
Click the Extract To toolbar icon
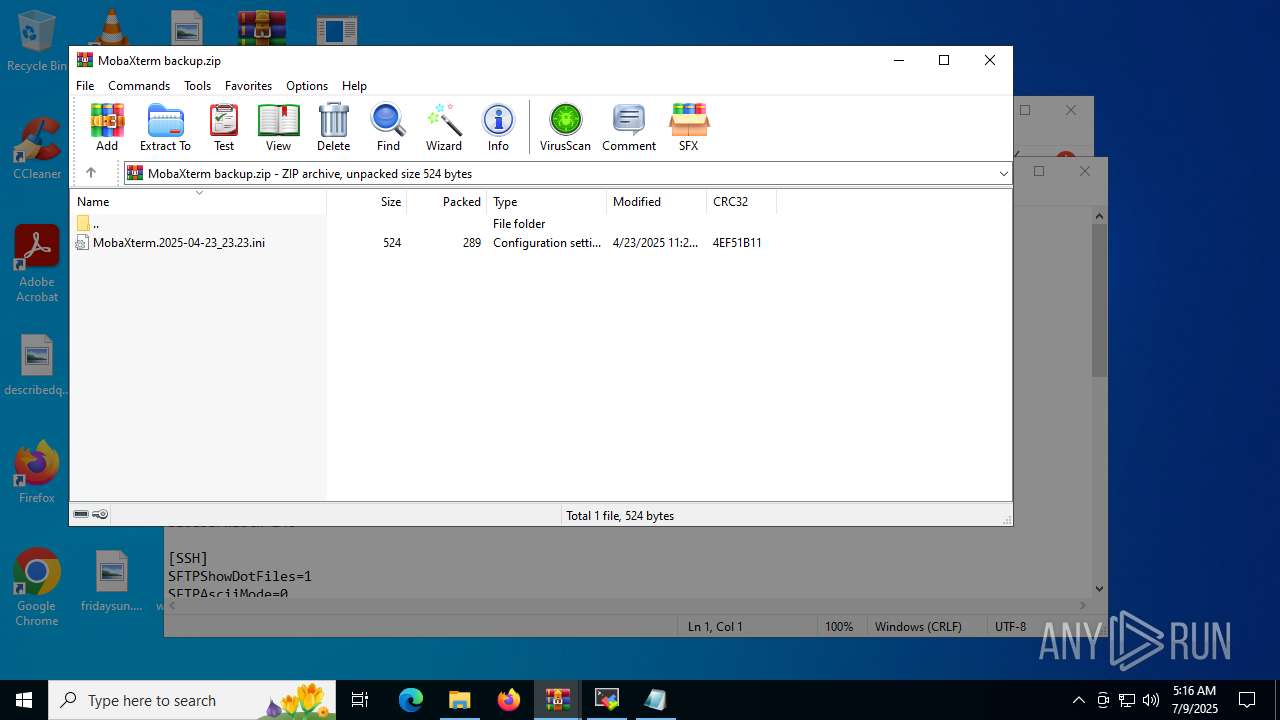(x=165, y=127)
